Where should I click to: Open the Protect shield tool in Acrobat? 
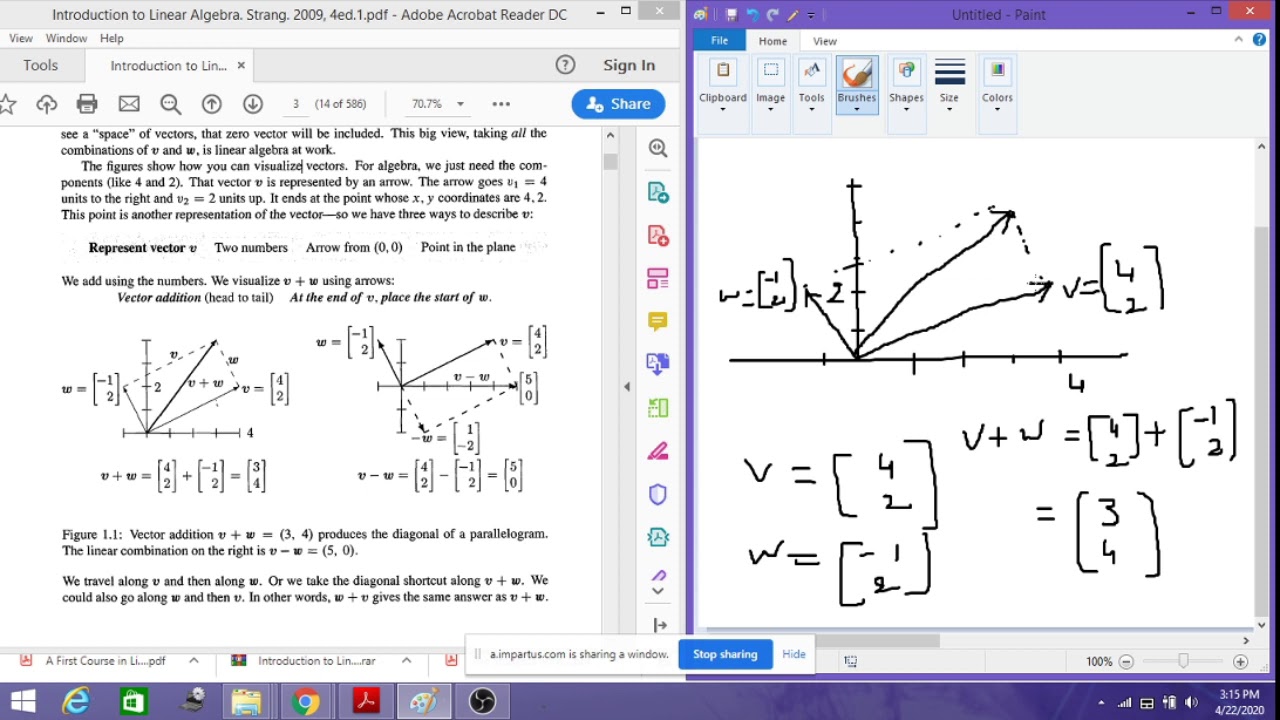coord(658,494)
